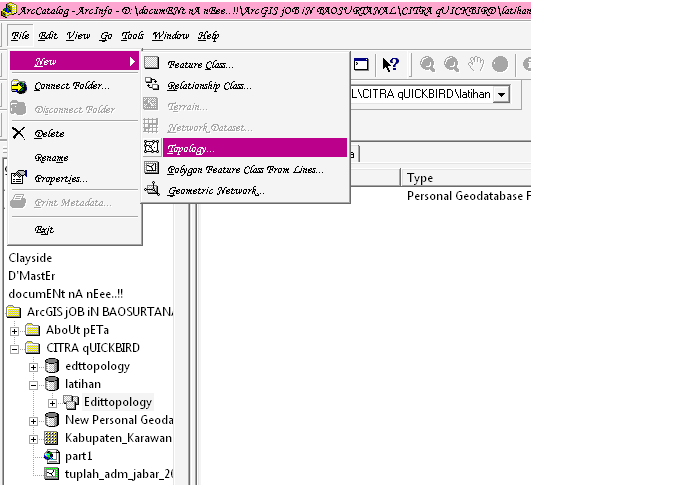Click the ArcGIS jOB folder icon

pyautogui.click(x=14, y=312)
